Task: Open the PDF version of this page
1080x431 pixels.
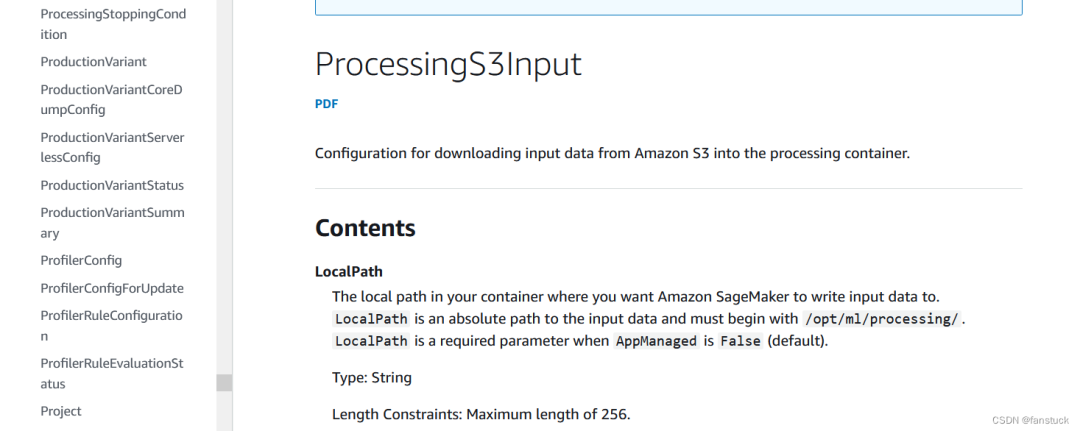Action: point(326,103)
